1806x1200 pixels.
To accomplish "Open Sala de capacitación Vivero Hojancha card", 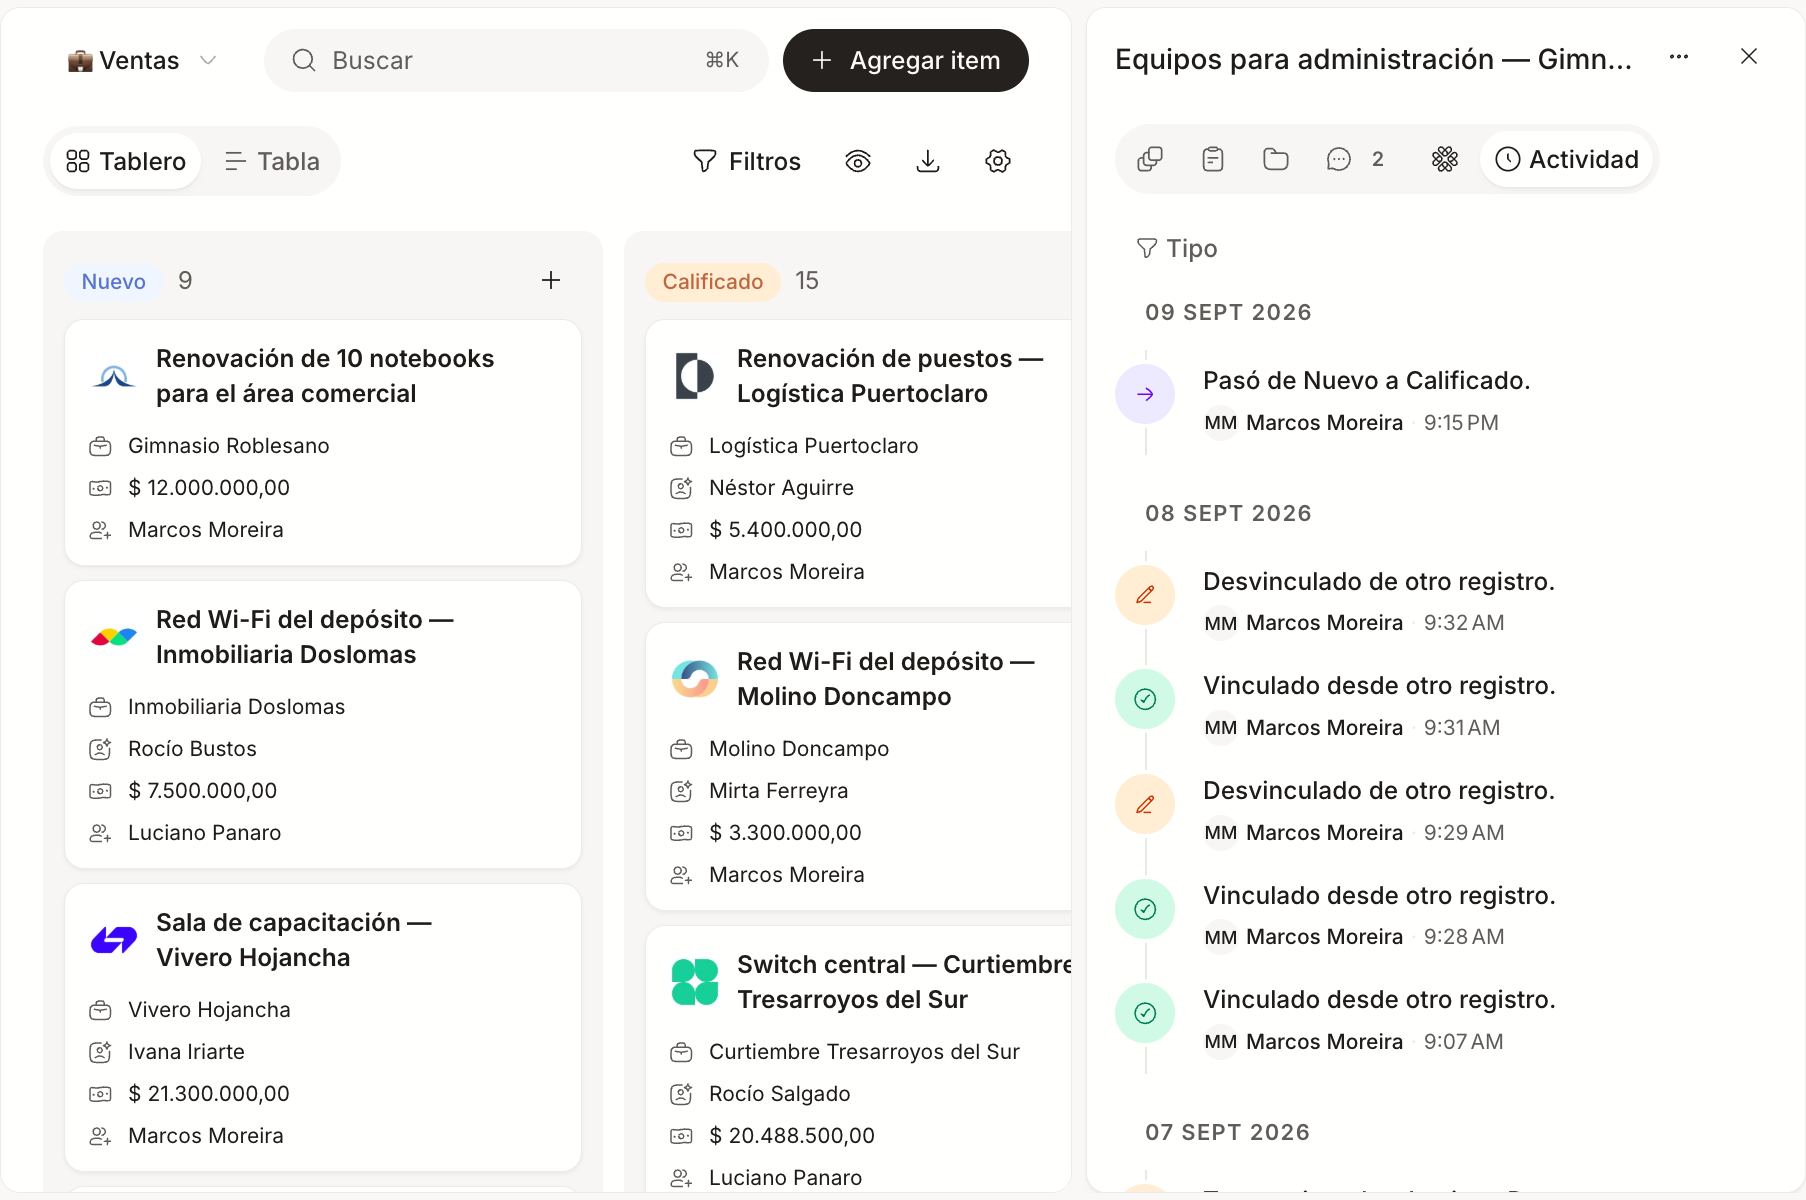I will tap(323, 1027).
